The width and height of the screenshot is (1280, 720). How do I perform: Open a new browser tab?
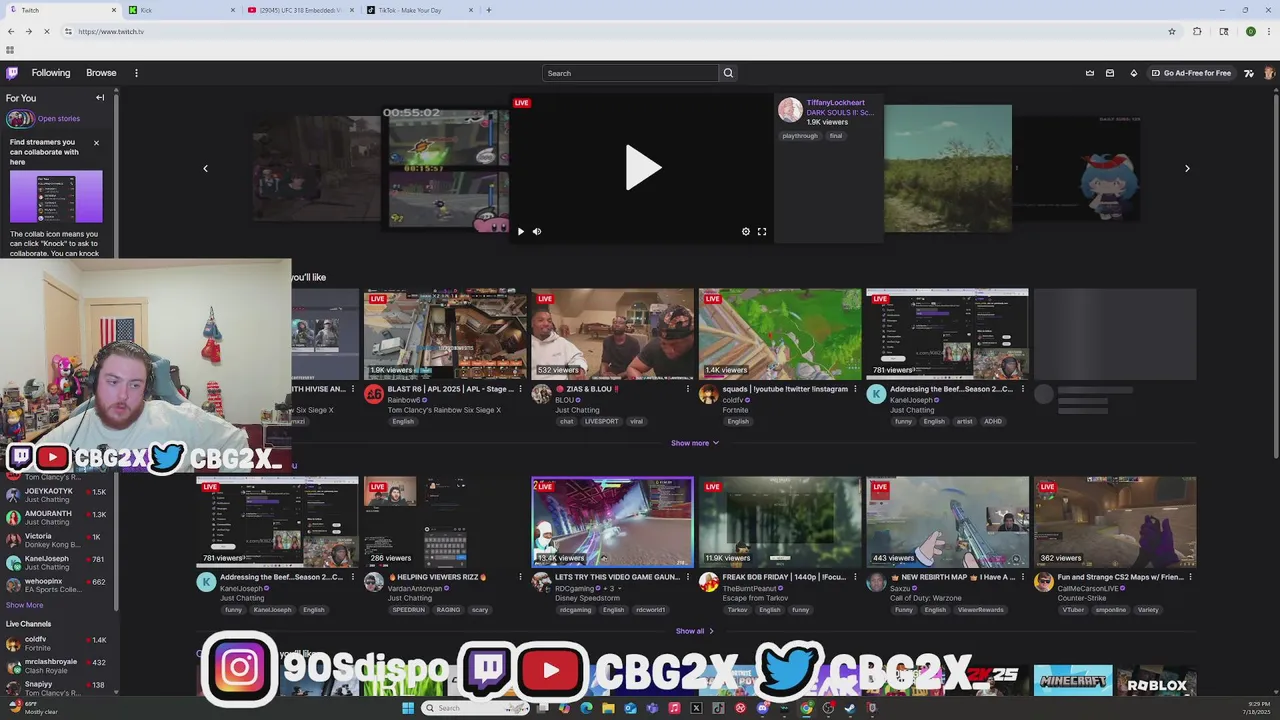(489, 10)
